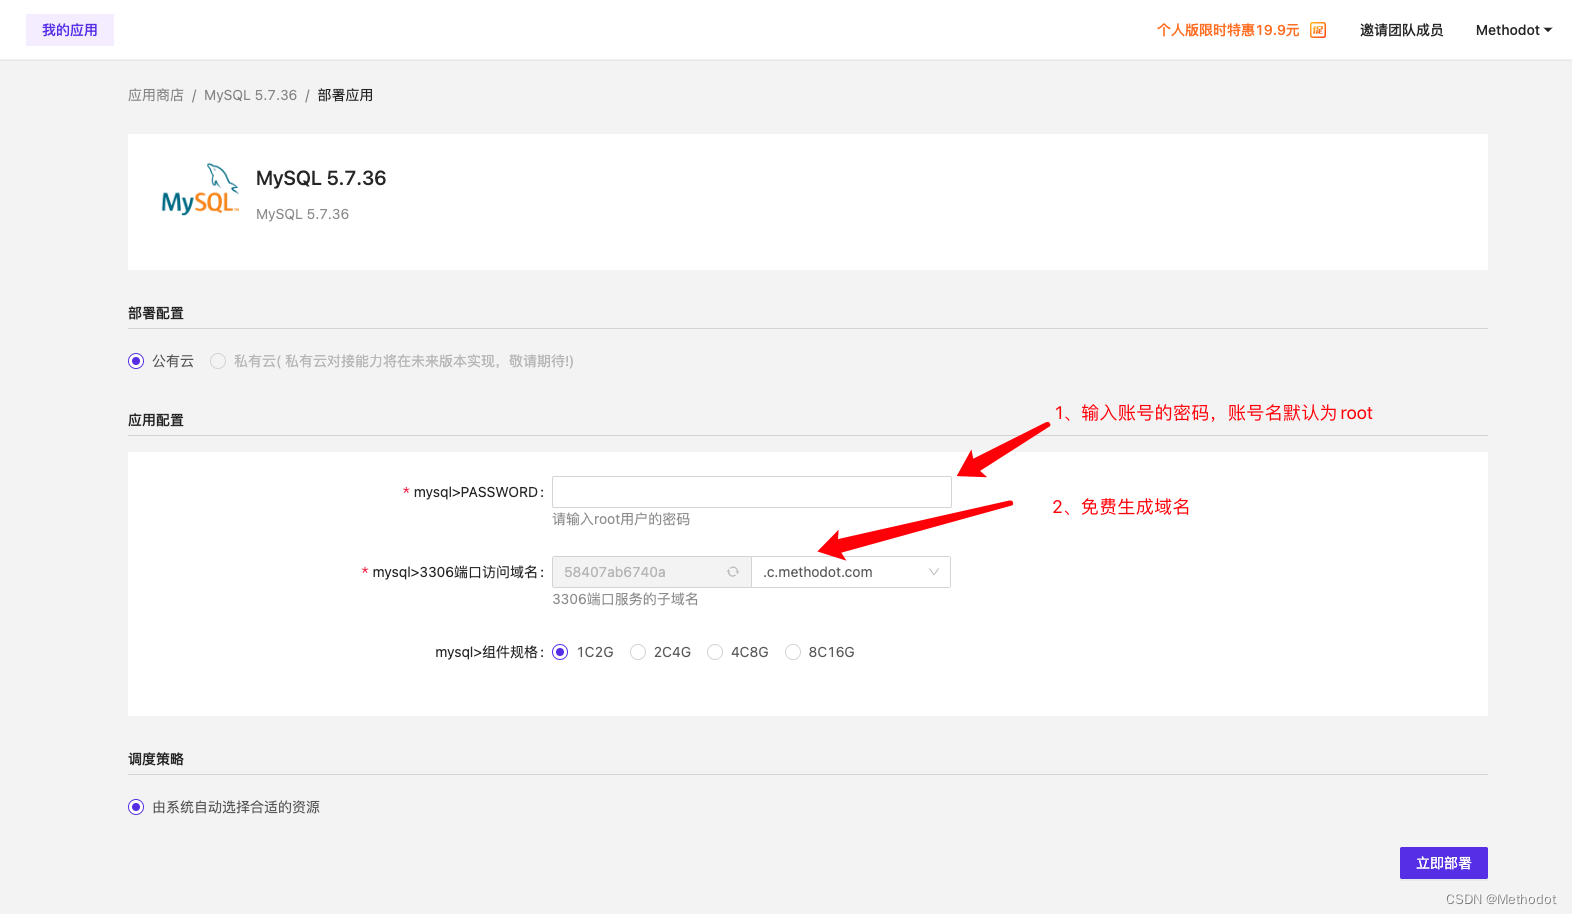The width and height of the screenshot is (1572, 914).
Task: Click the 部署配置 section heading
Action: [156, 313]
